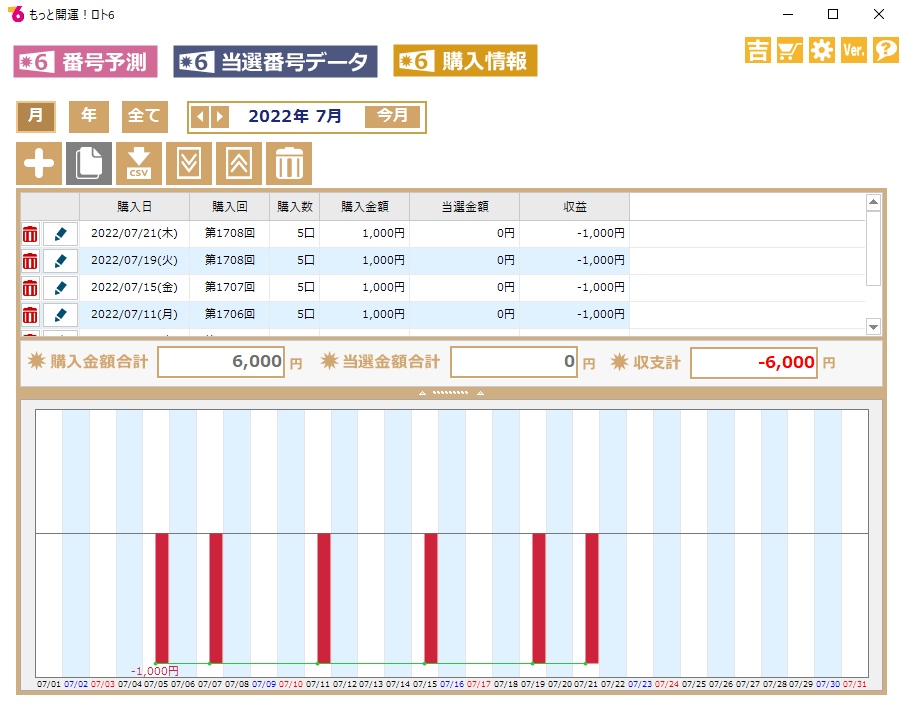The image size is (901, 710).
Task: Delete records using the toolbar trash icon
Action: [288, 163]
